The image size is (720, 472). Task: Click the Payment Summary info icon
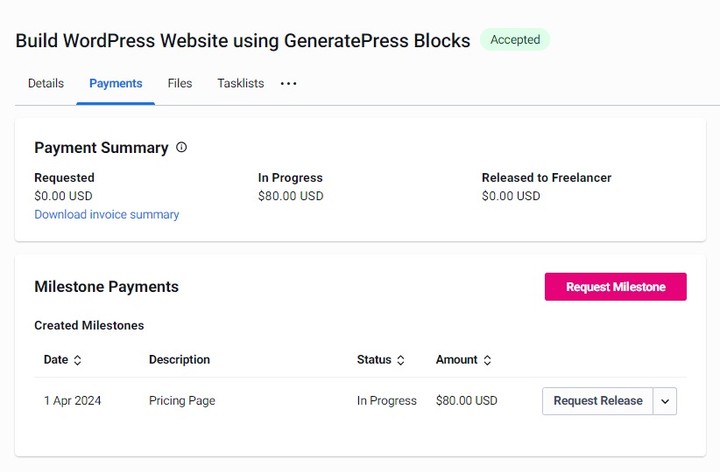point(181,147)
